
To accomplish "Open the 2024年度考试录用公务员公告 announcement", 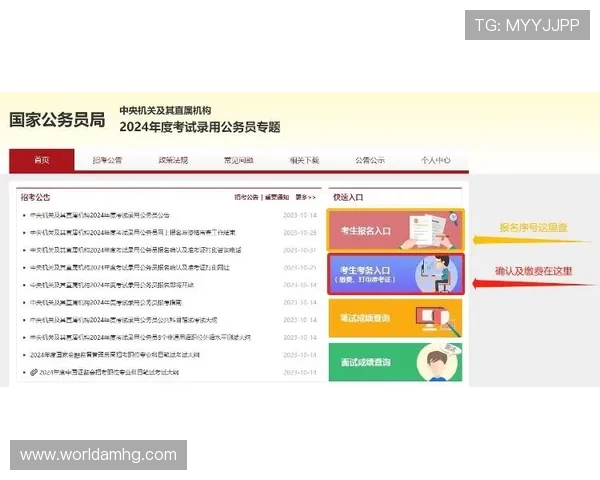I will 100,215.
